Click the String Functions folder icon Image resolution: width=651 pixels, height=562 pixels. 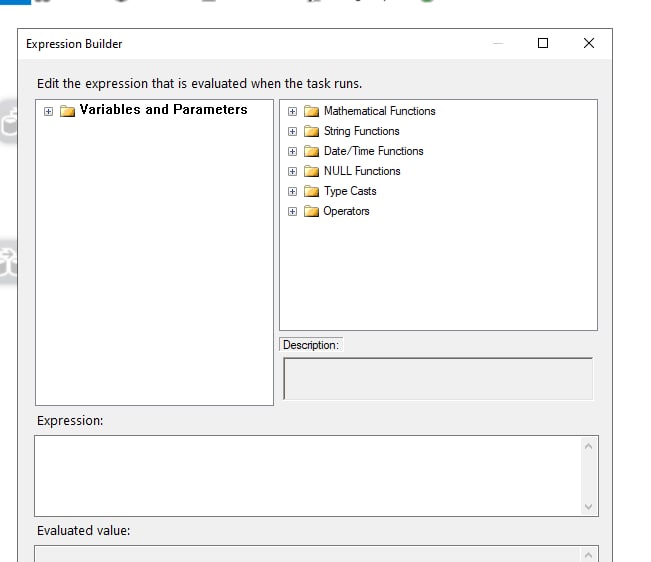click(x=311, y=131)
